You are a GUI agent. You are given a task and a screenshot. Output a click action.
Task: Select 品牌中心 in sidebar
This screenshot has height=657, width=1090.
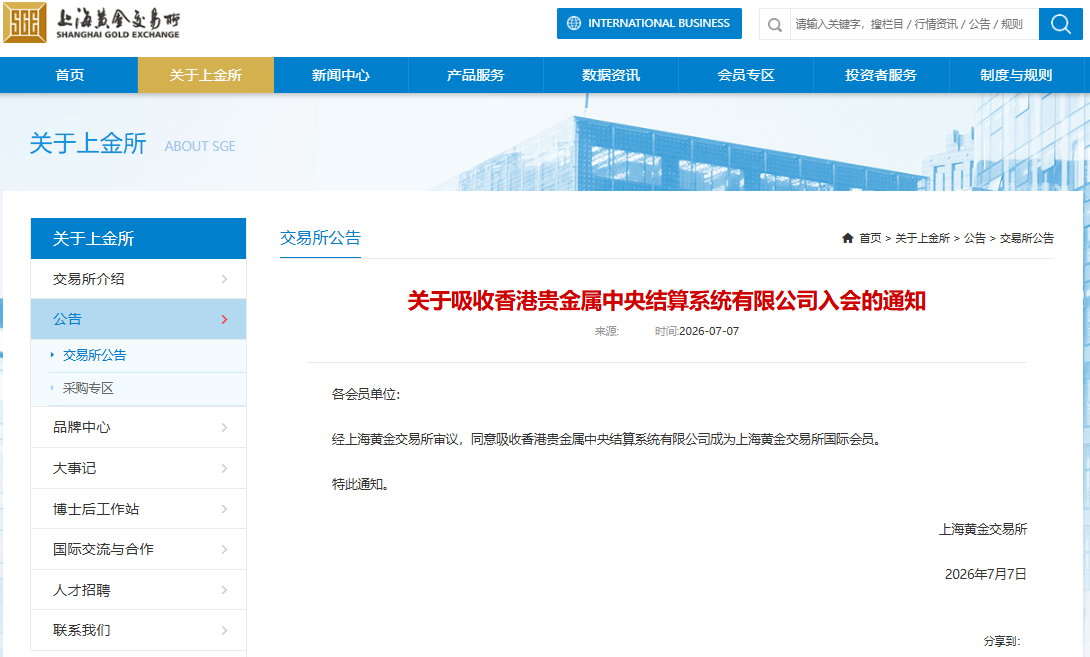(x=138, y=427)
